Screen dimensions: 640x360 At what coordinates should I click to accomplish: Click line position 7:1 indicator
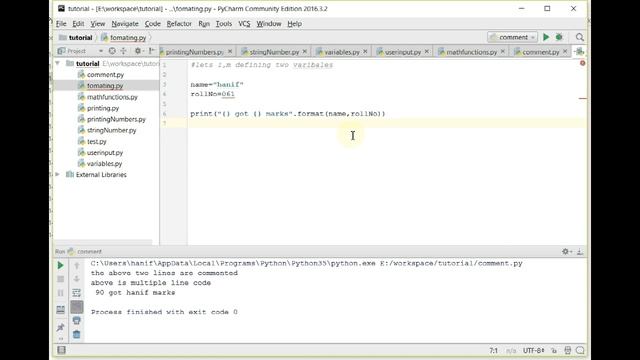[493, 351]
